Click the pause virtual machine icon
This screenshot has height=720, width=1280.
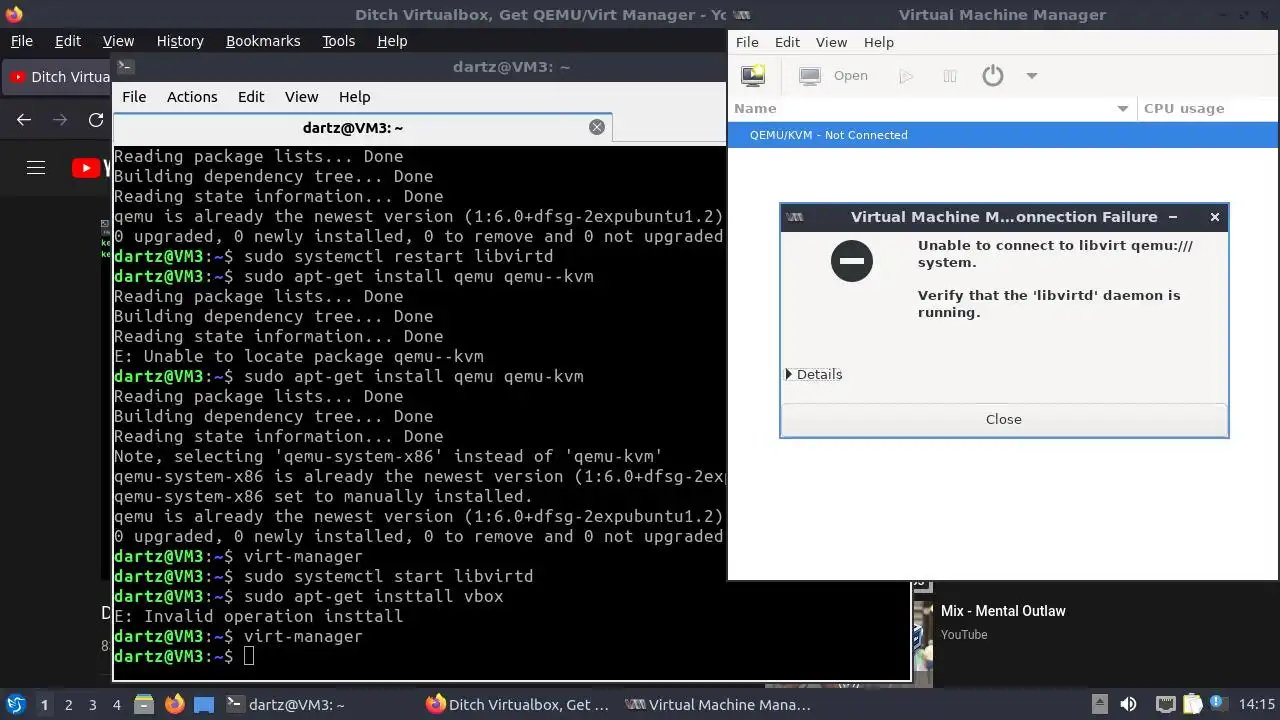950,76
